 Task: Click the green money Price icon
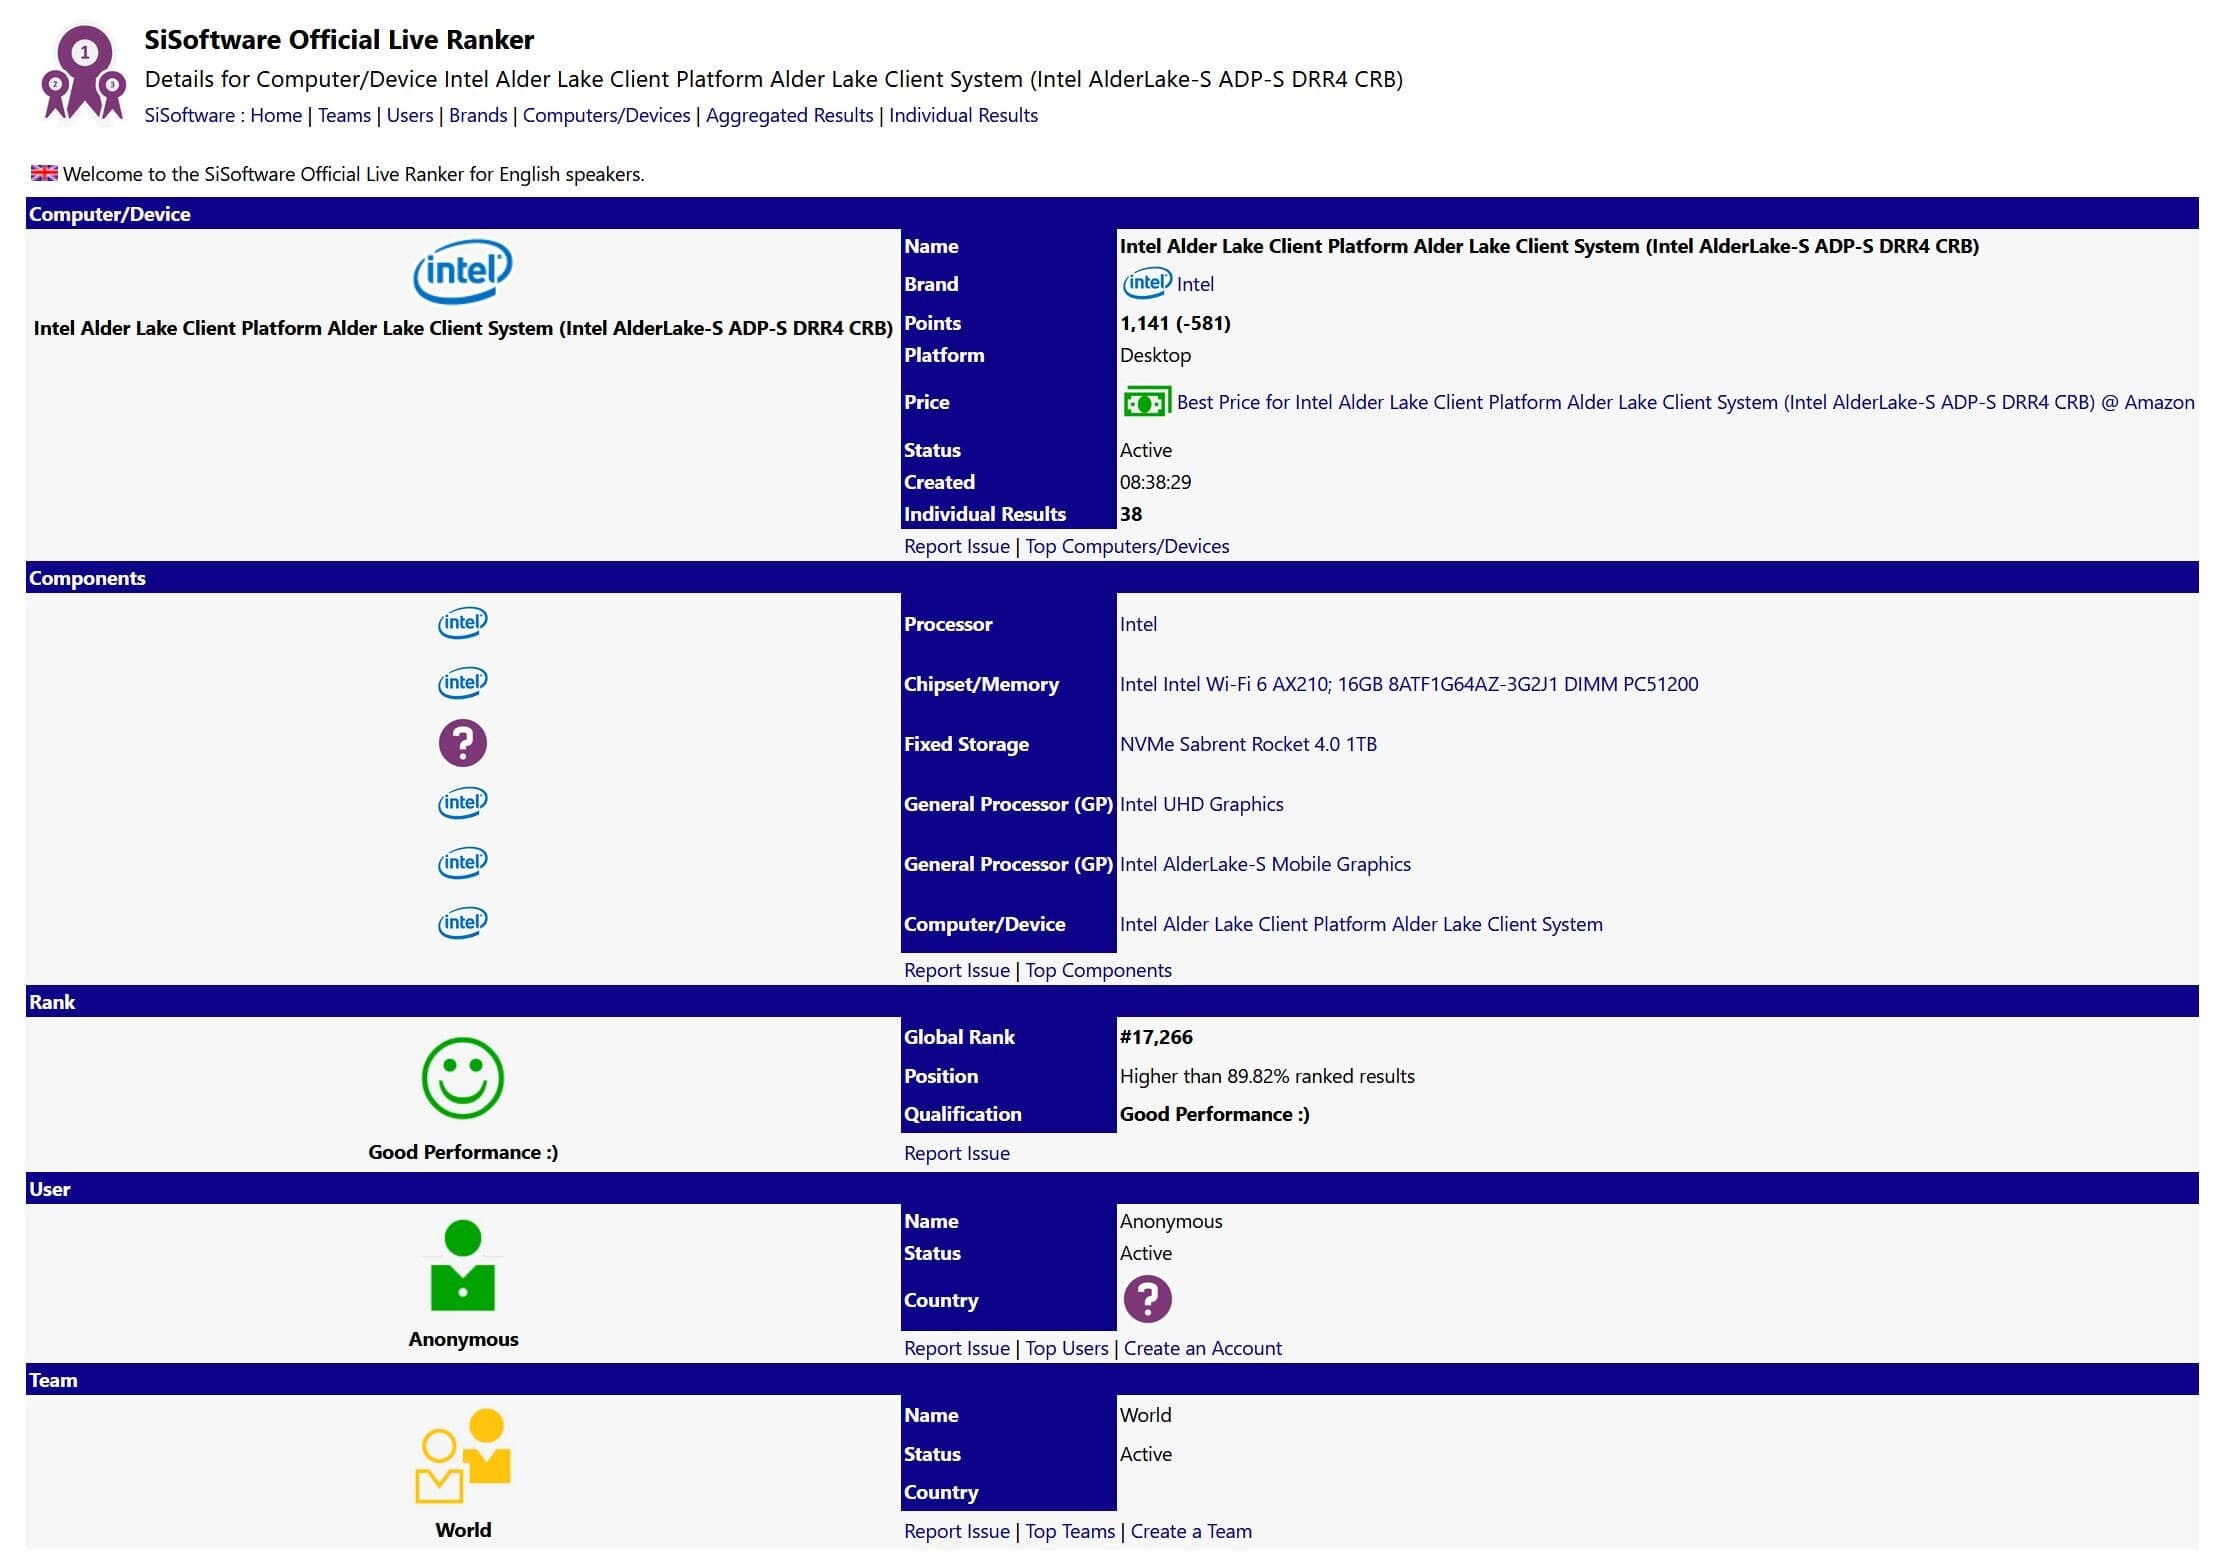(x=1145, y=403)
